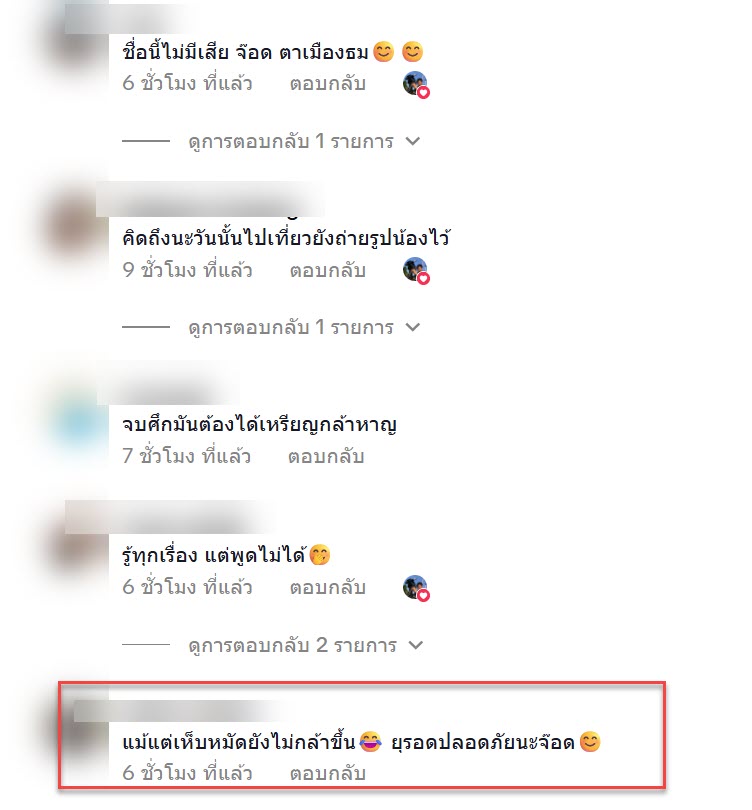Reply to 'จบศึกมันต้องได้เหรียญกล้าหาญ' comment
This screenshot has height=810, width=752.
coord(326,456)
